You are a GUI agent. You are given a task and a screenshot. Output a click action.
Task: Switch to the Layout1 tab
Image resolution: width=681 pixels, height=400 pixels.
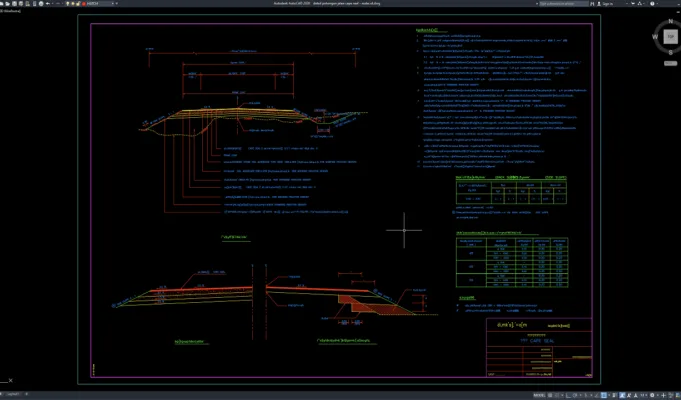tap(13, 394)
